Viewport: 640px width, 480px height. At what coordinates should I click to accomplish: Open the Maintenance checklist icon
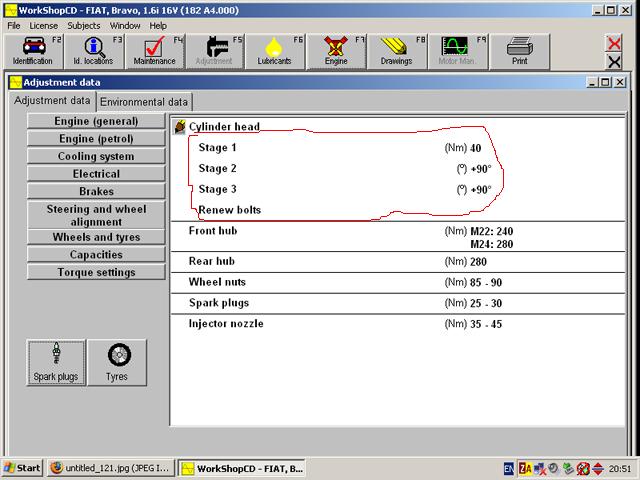(154, 50)
